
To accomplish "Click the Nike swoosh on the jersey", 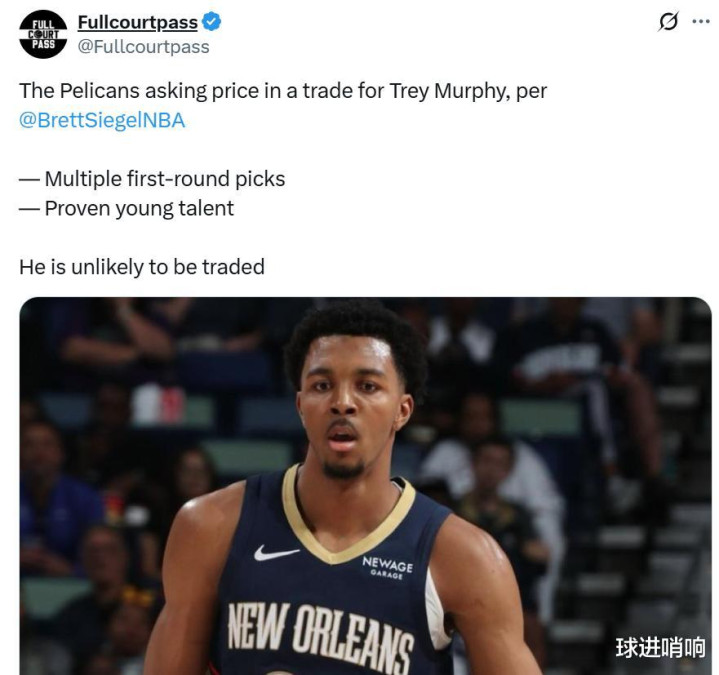I will [x=276, y=553].
